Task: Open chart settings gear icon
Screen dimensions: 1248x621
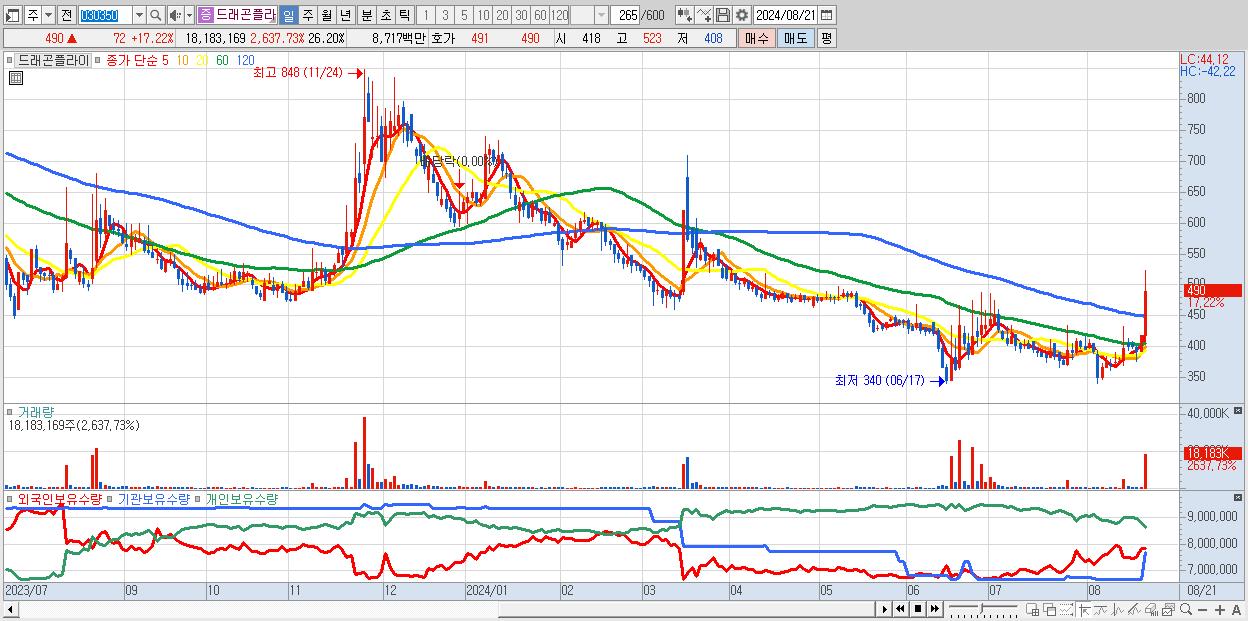Action: [741, 15]
